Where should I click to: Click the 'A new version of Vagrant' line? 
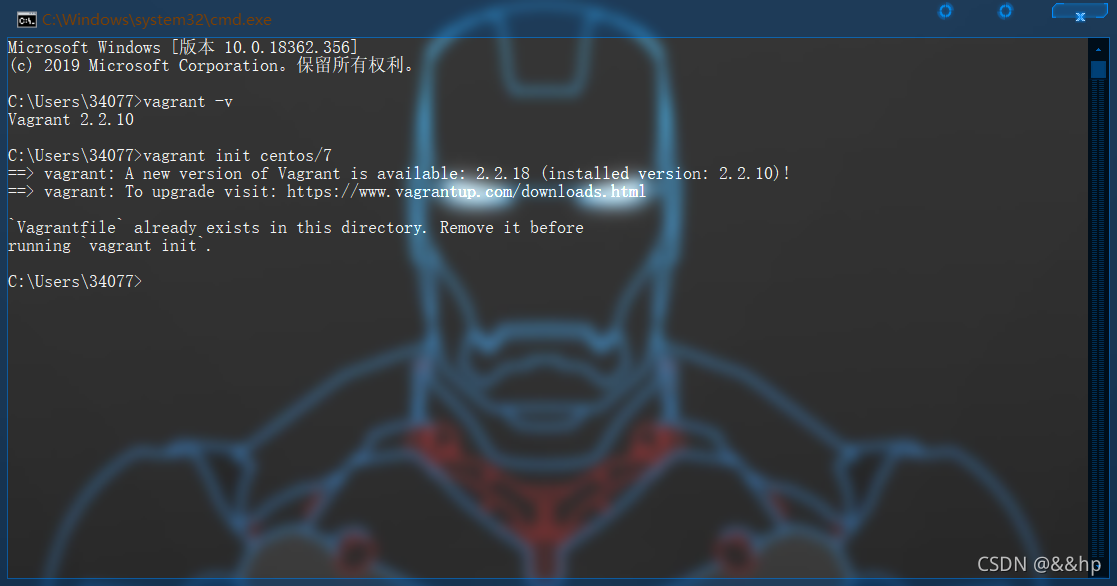[399, 174]
